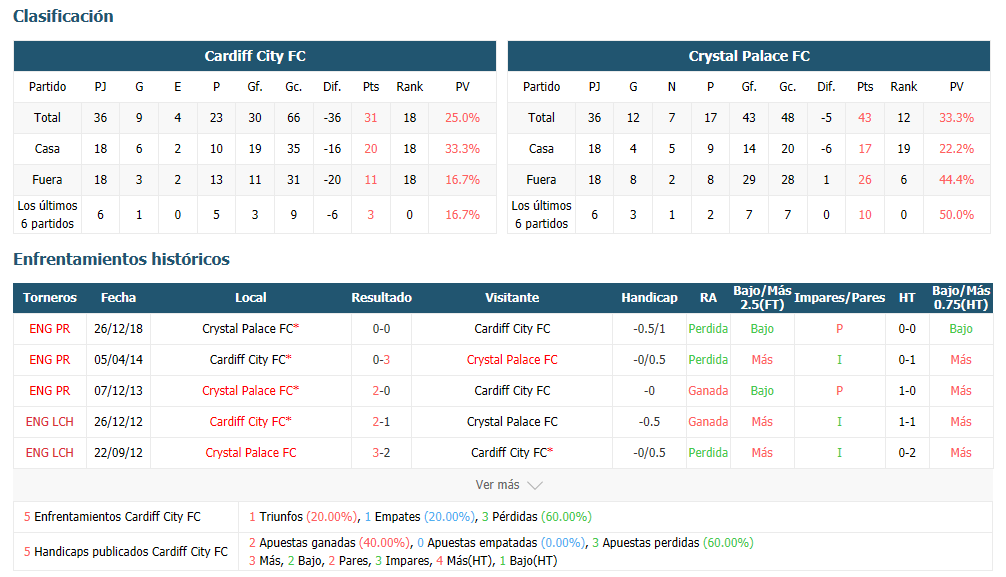Click the Impares/Pares column header
This screenshot has height=577, width=1006.
click(x=839, y=298)
